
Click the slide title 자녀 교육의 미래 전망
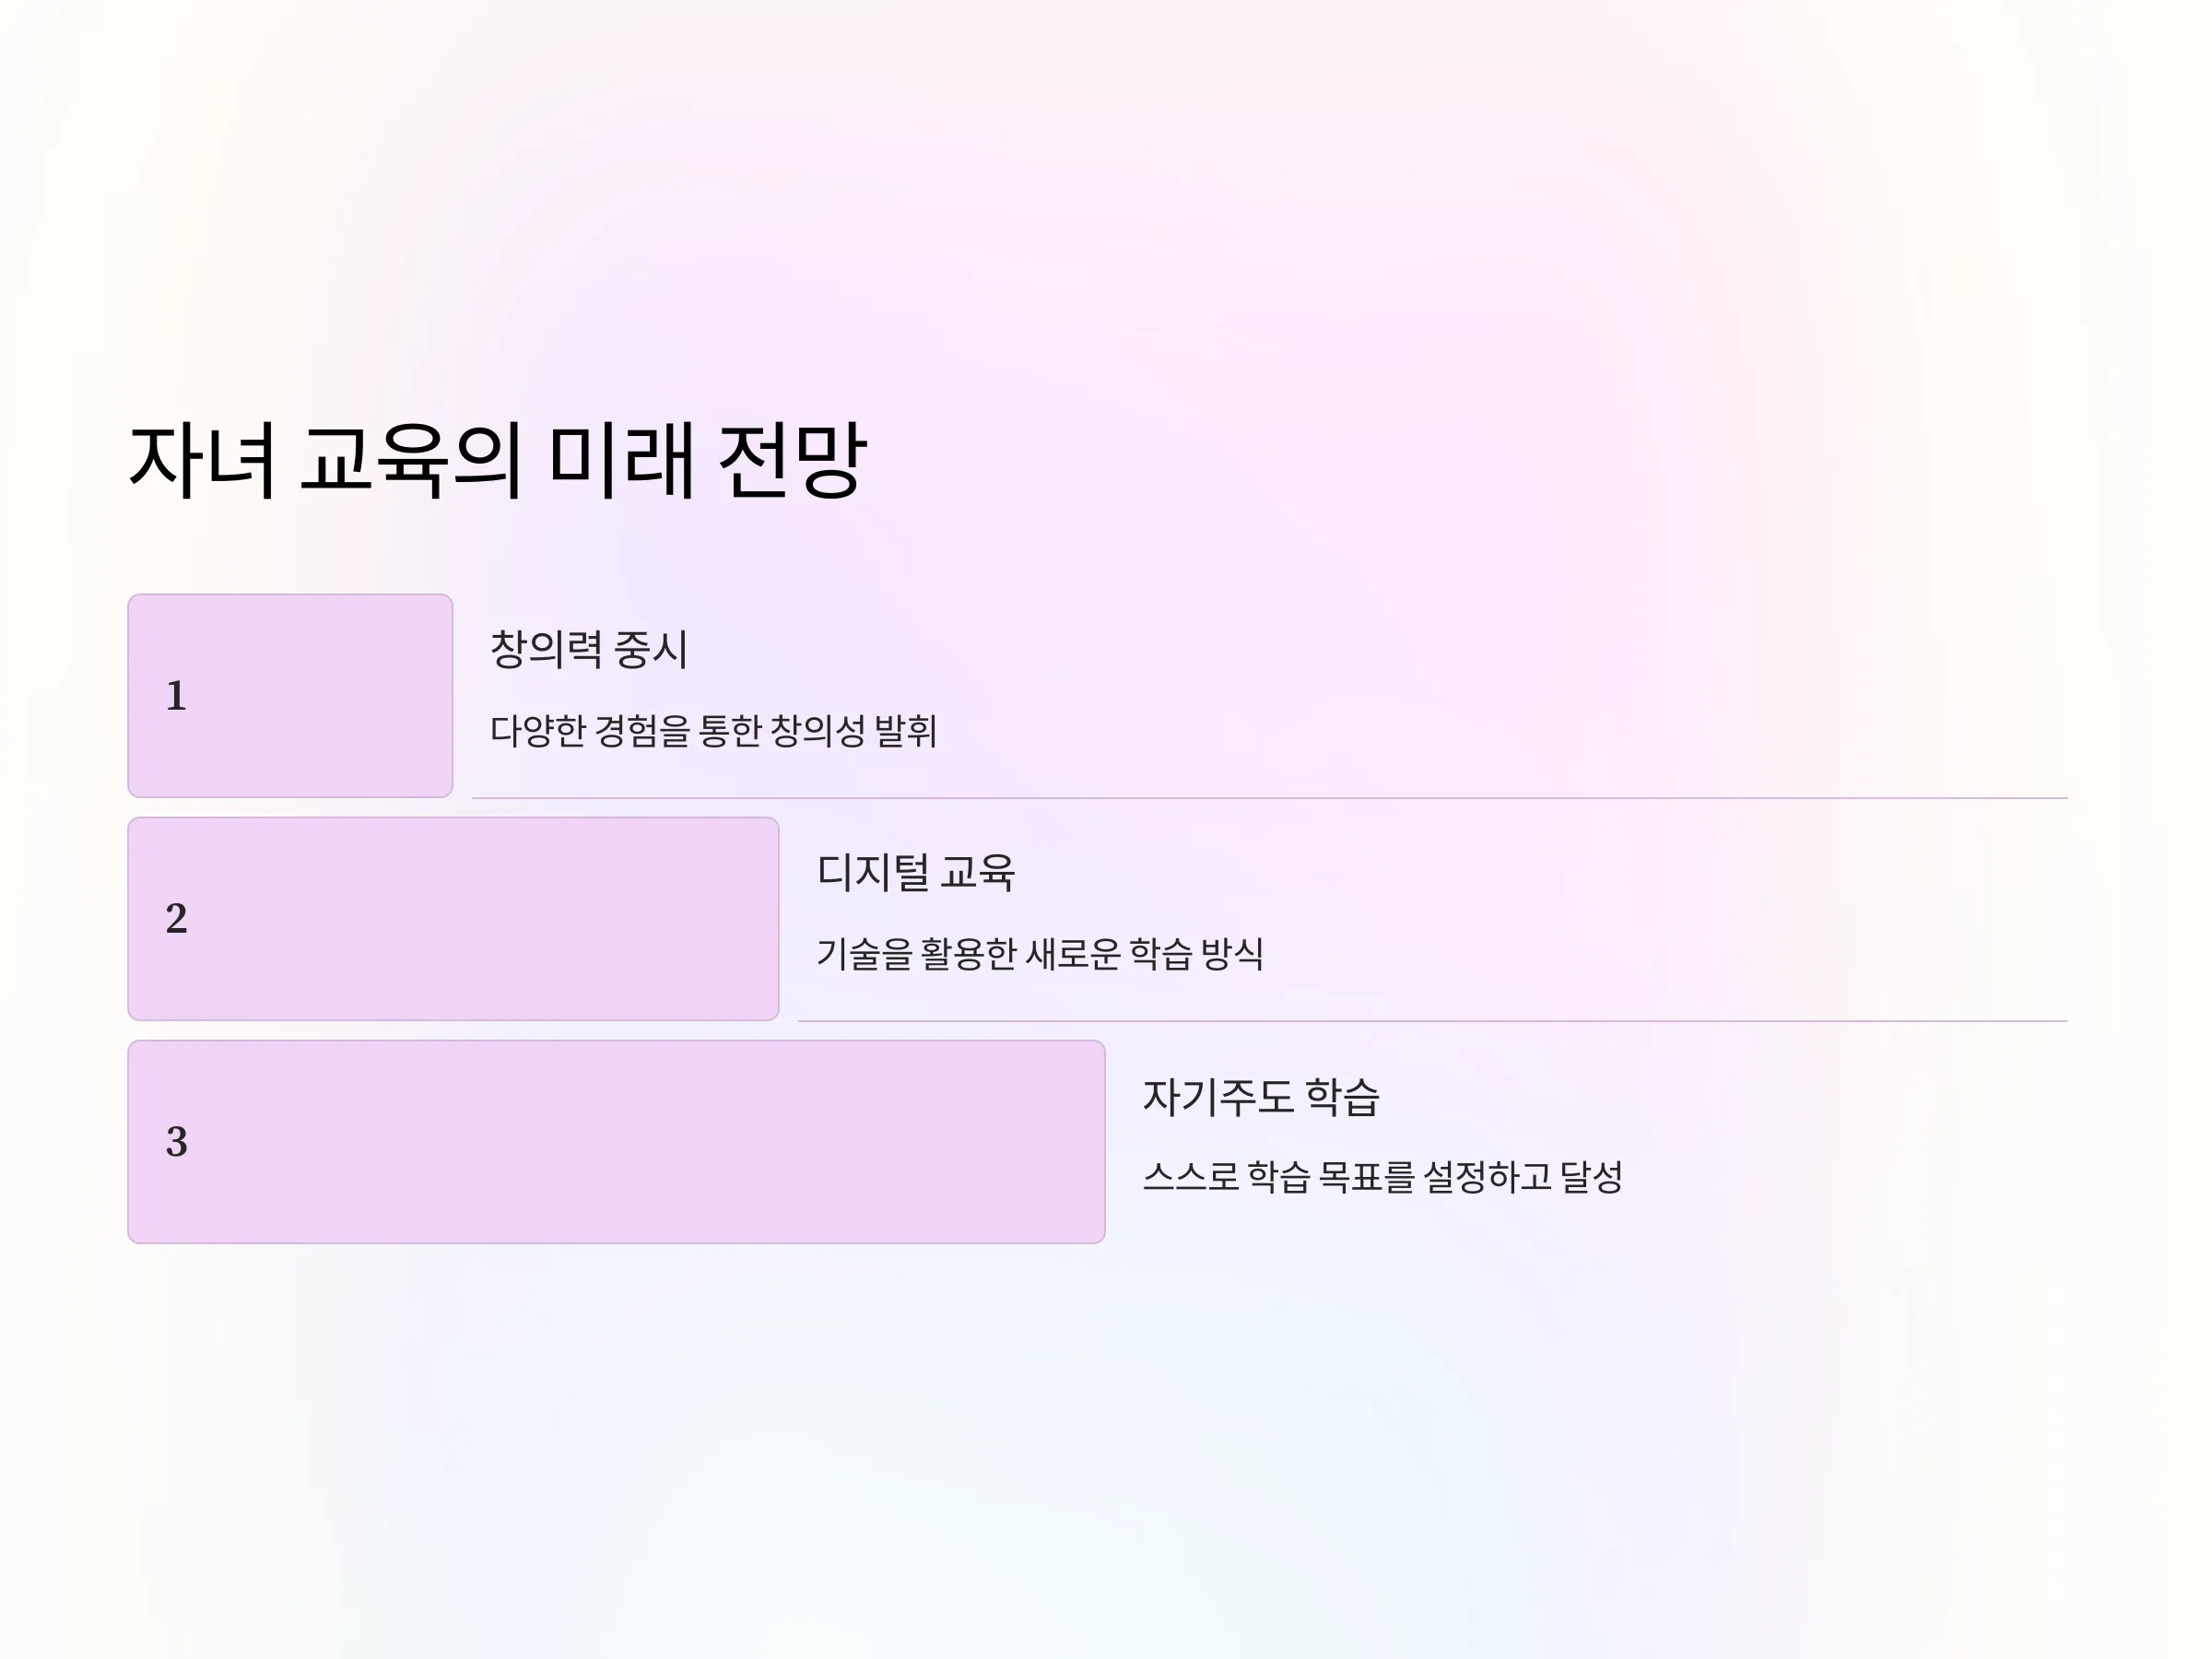click(497, 461)
